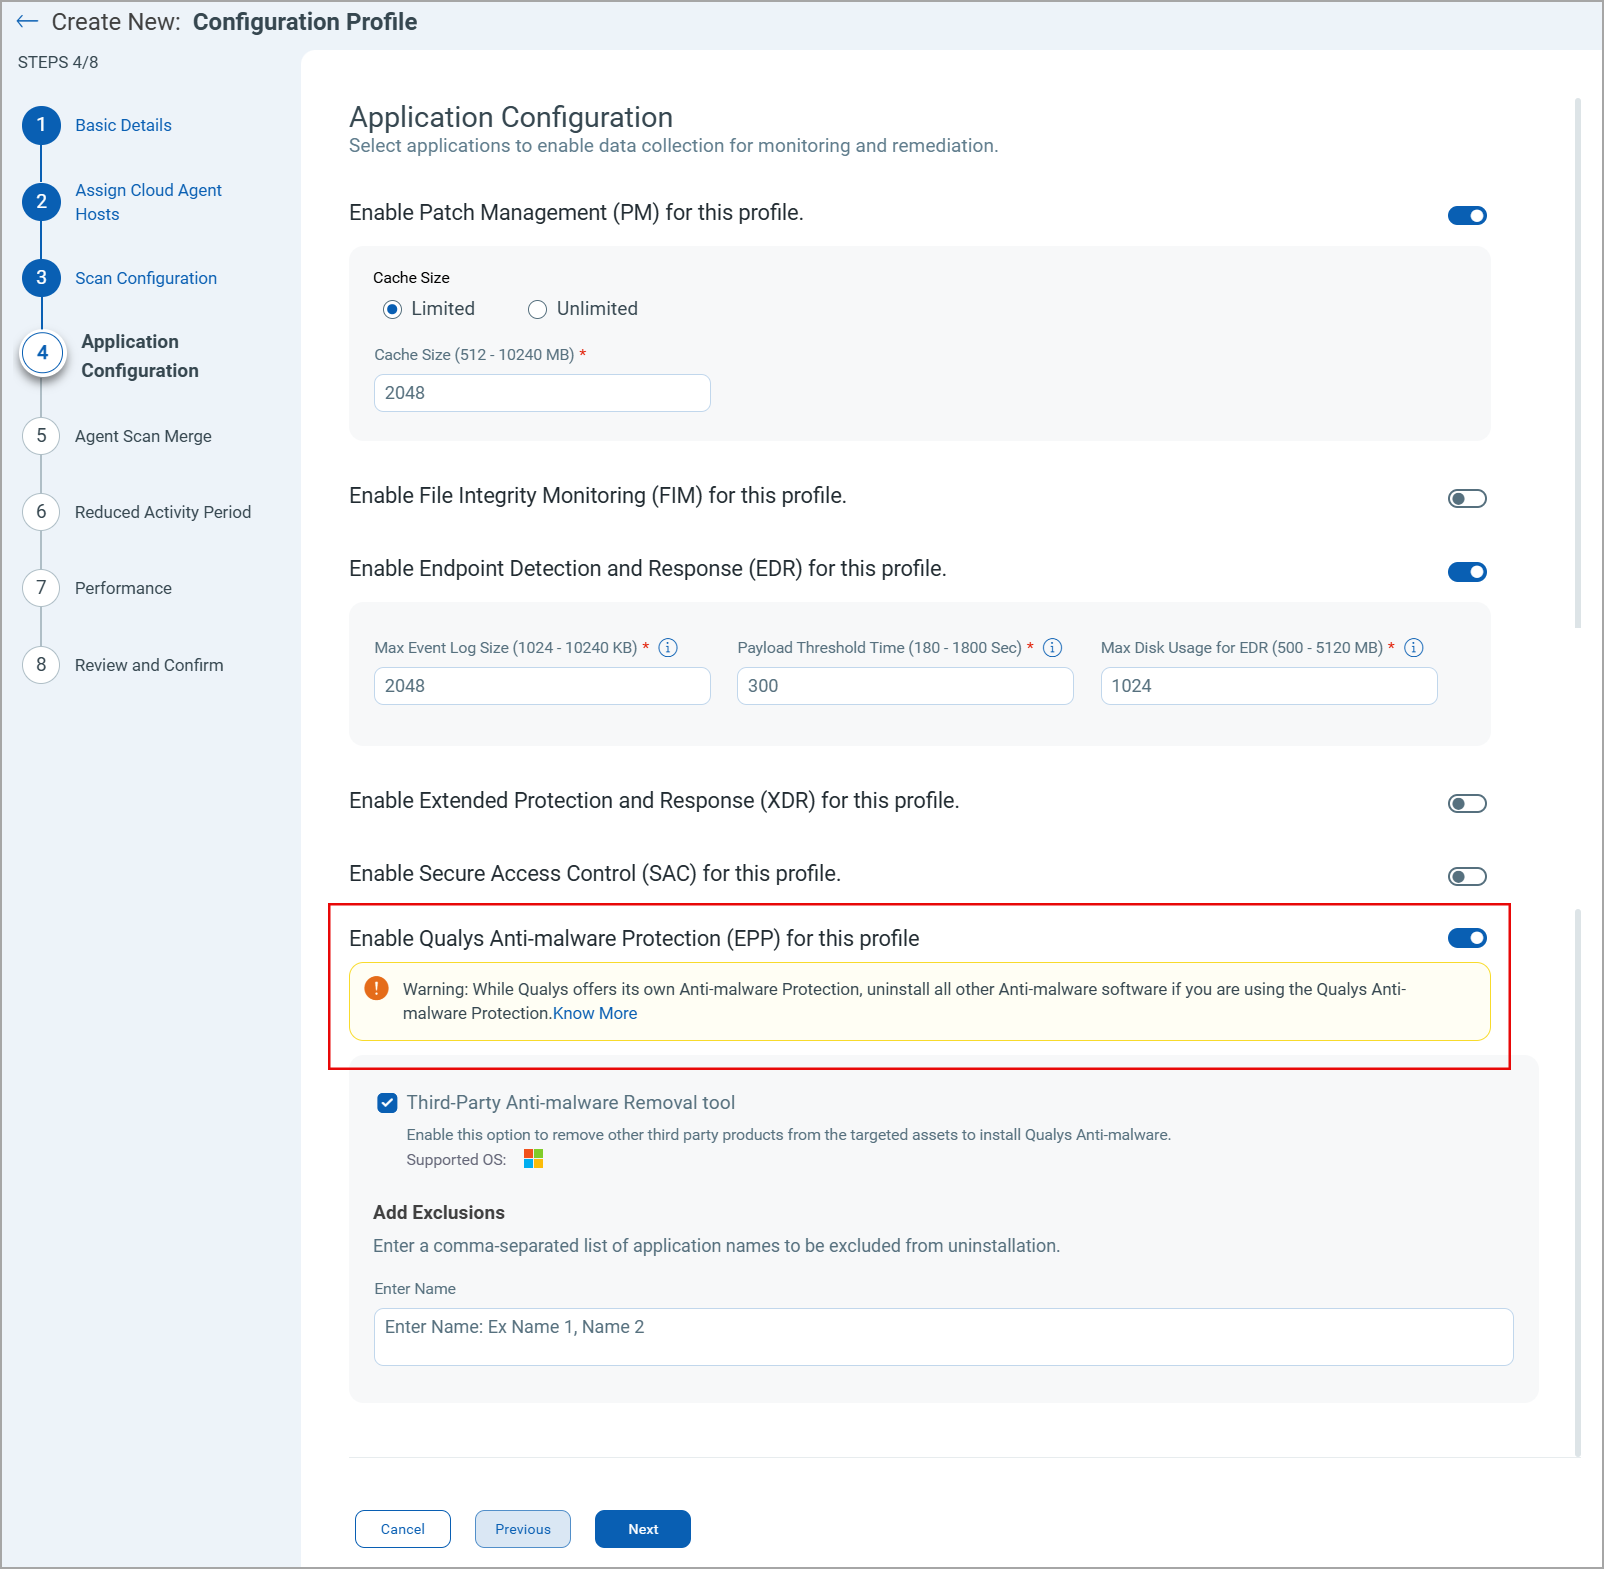Viewport: 1604px width, 1569px height.
Task: Select the Unlimited cache size radio button
Action: coord(537,309)
